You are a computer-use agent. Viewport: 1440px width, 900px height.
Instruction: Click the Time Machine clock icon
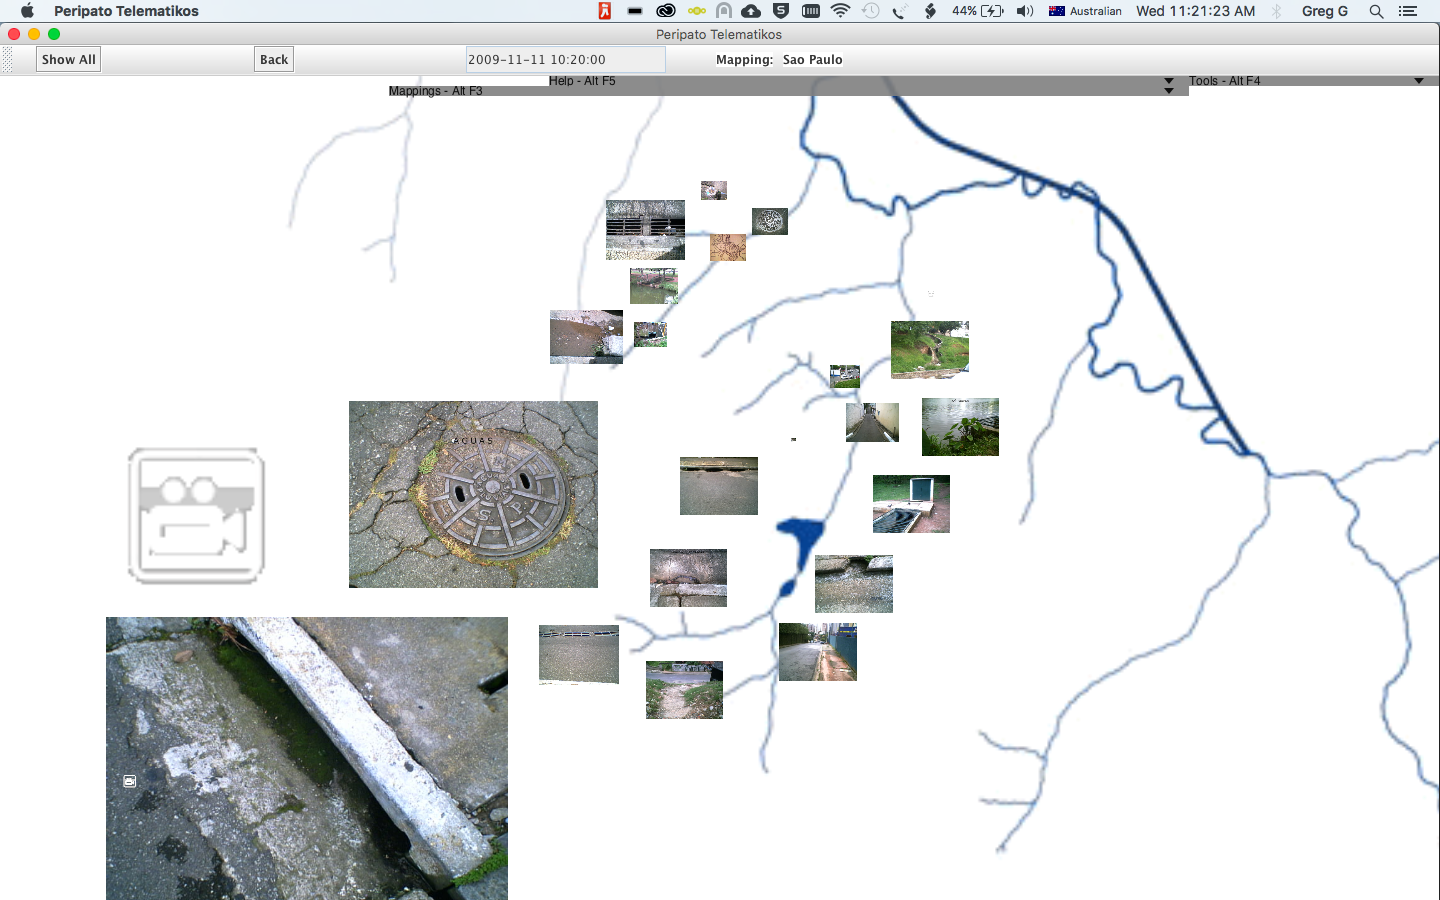[x=871, y=11]
